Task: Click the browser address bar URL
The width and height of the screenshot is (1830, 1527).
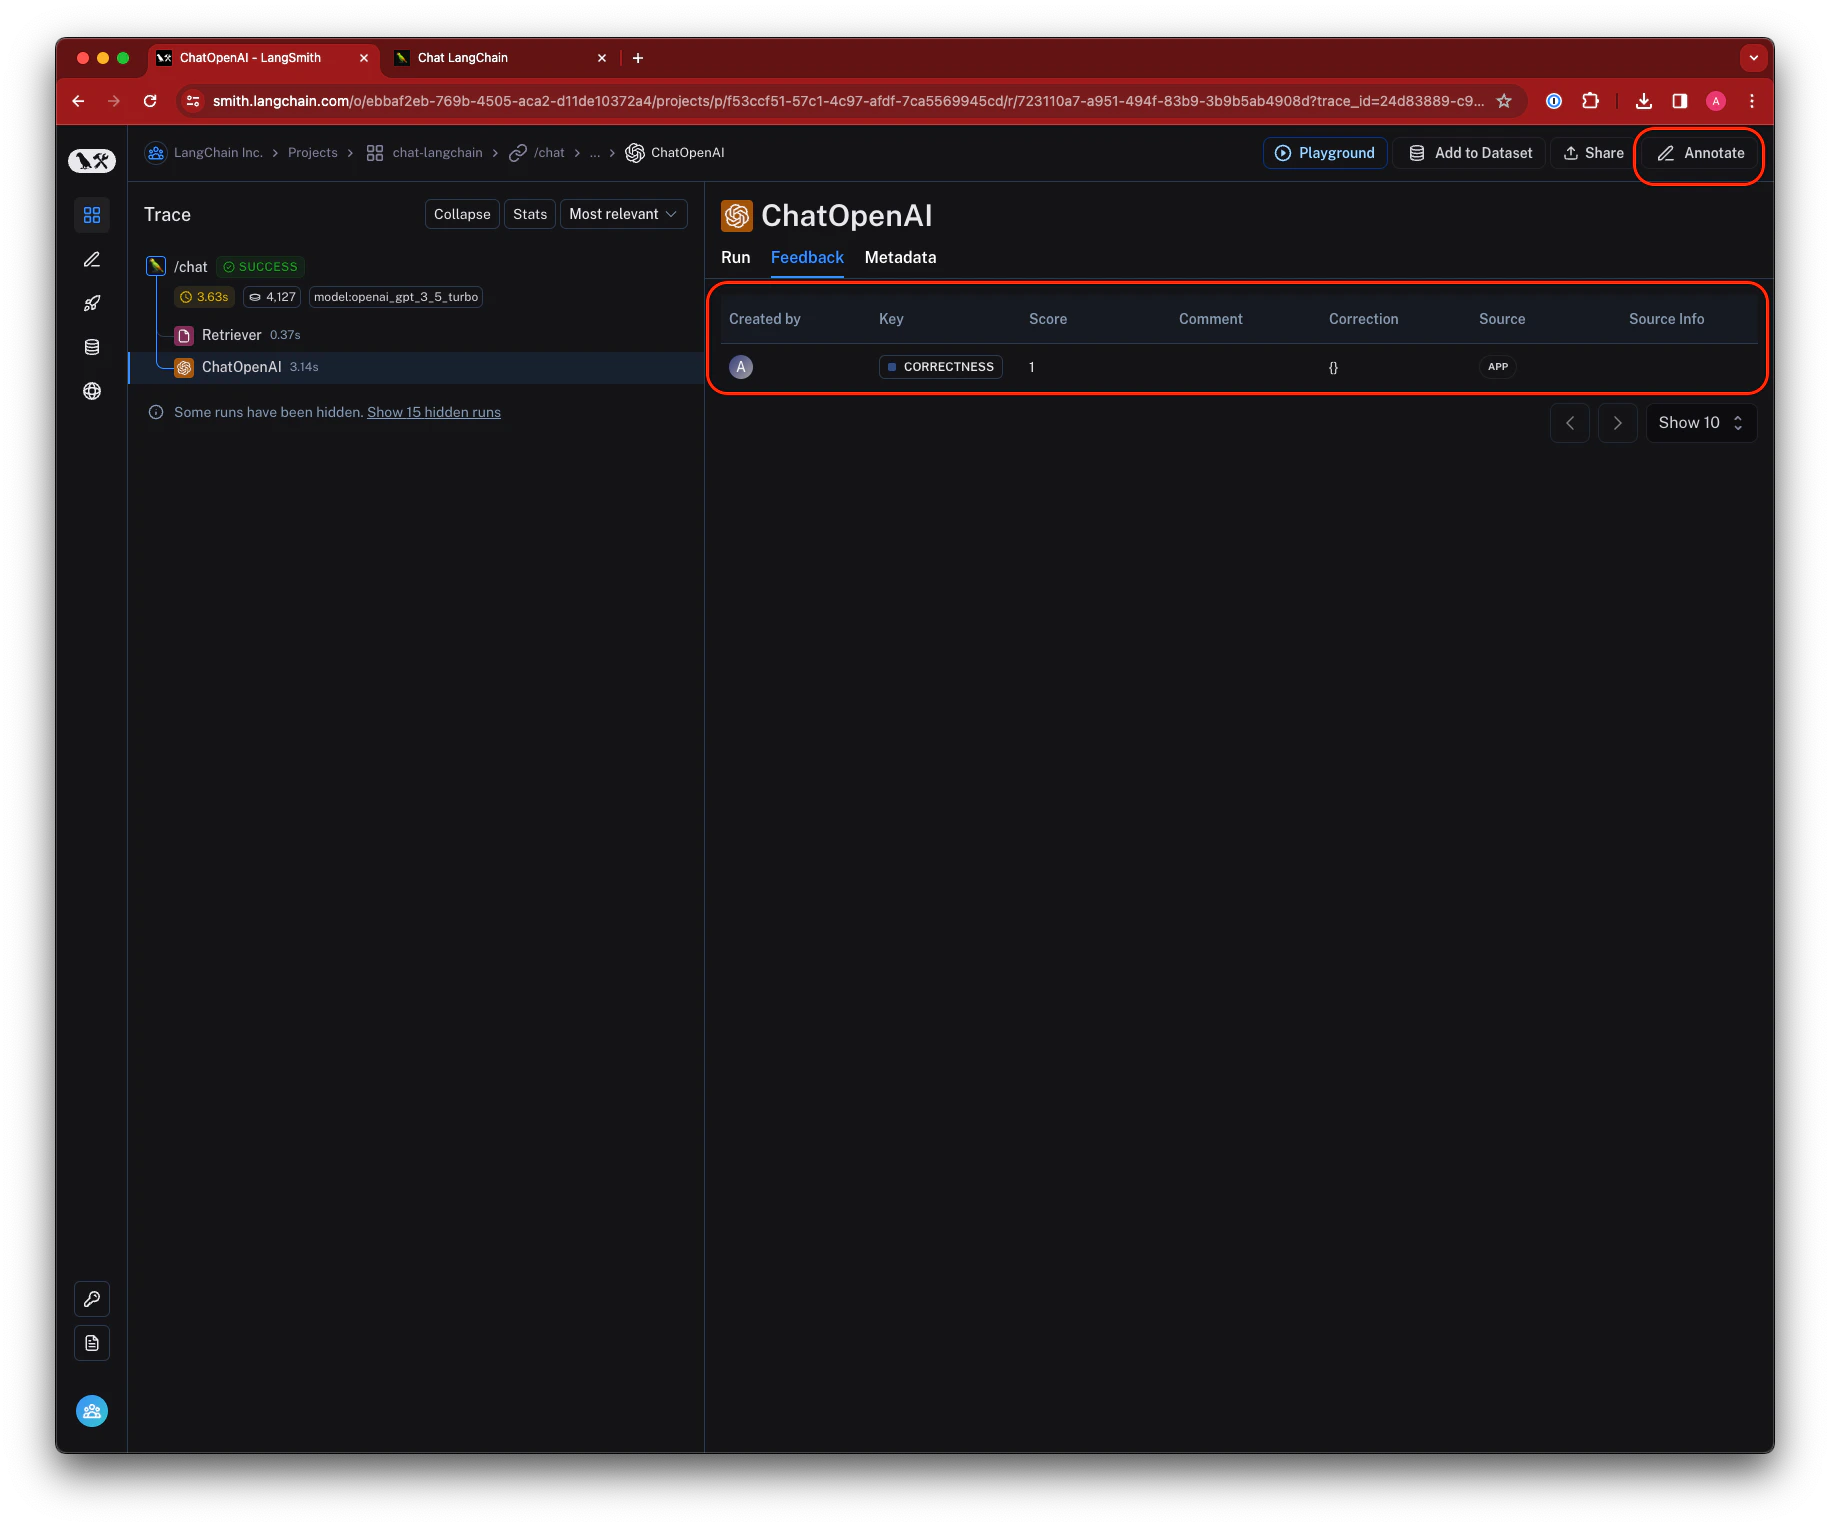Action: 848,101
